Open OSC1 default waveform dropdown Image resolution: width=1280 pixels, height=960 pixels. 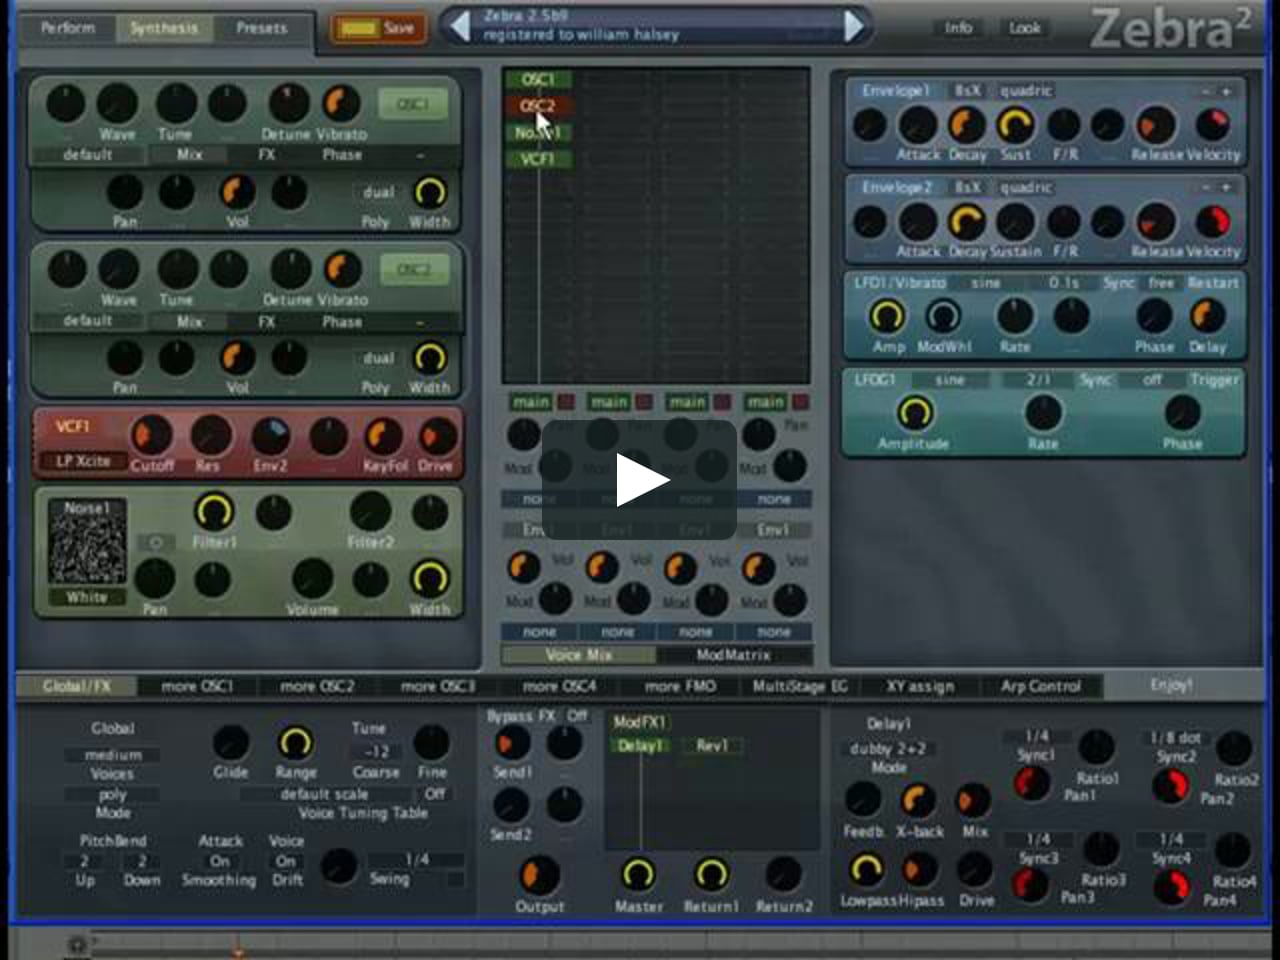(88, 155)
